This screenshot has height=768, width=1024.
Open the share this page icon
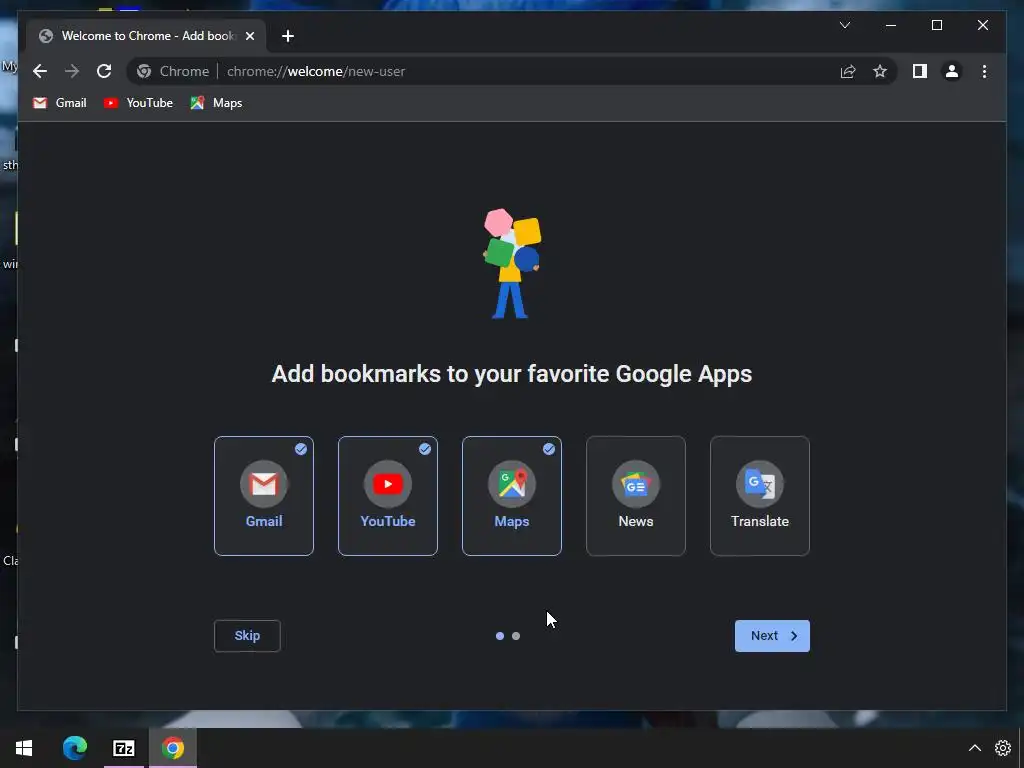tap(848, 71)
